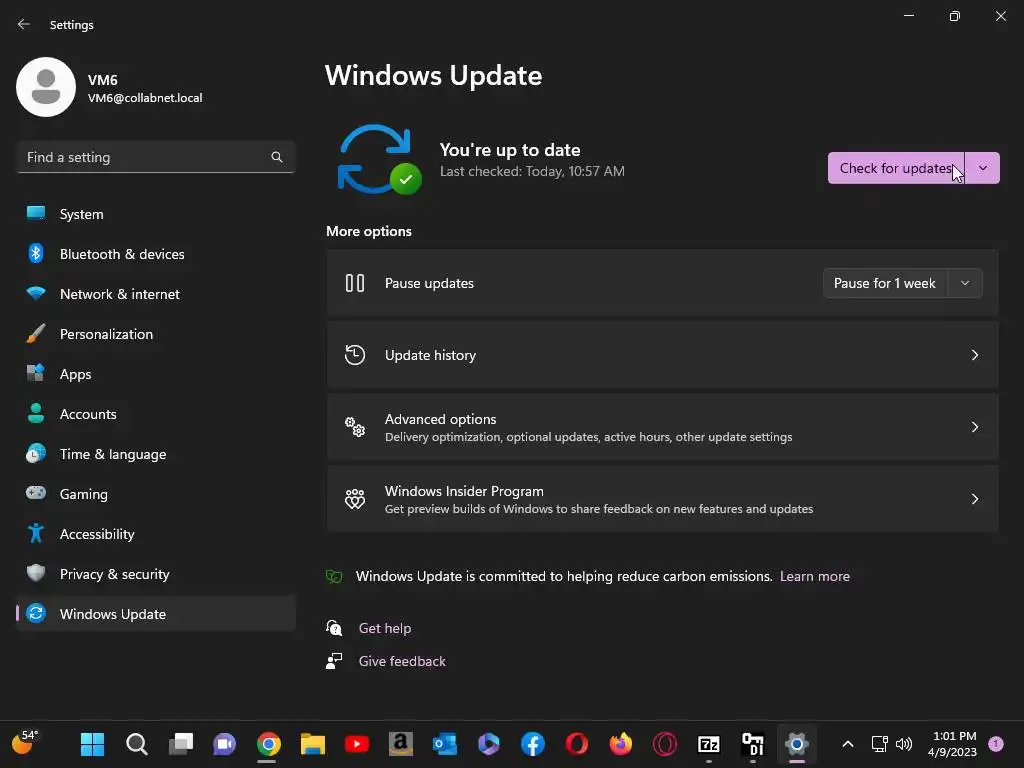
Task: Click the search magnifier in Find a setting
Action: (277, 157)
